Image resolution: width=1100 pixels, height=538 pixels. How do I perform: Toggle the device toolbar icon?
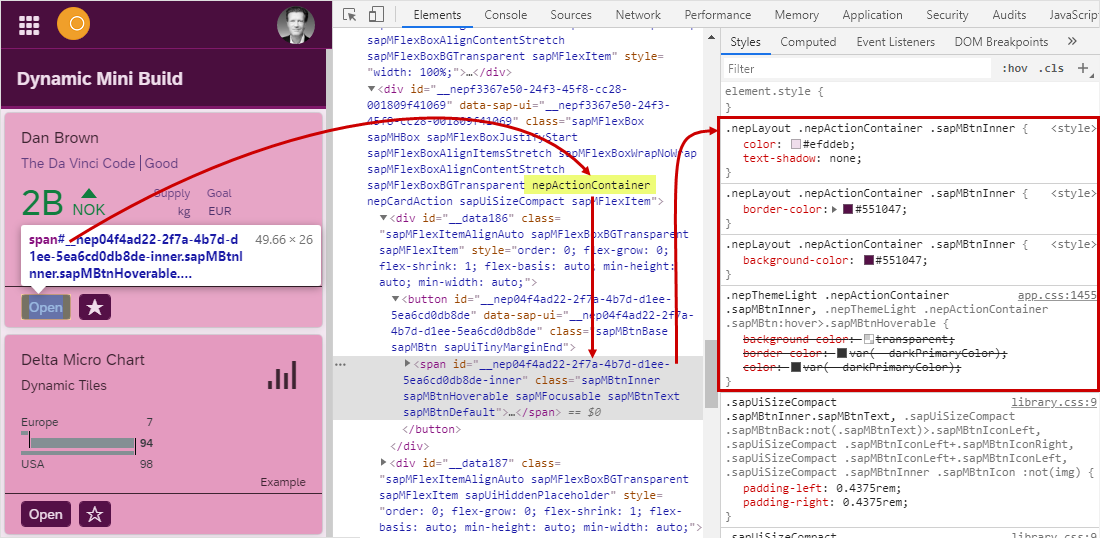pyautogui.click(x=377, y=15)
